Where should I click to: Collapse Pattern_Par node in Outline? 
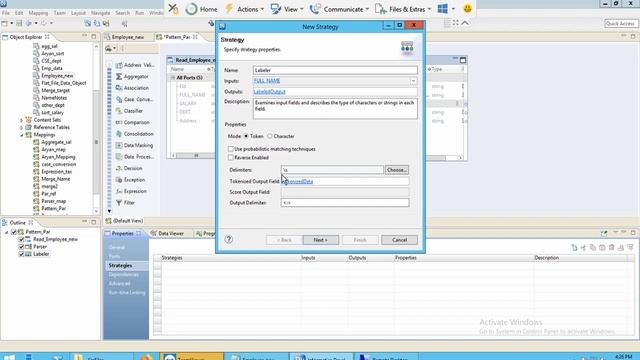[7, 232]
